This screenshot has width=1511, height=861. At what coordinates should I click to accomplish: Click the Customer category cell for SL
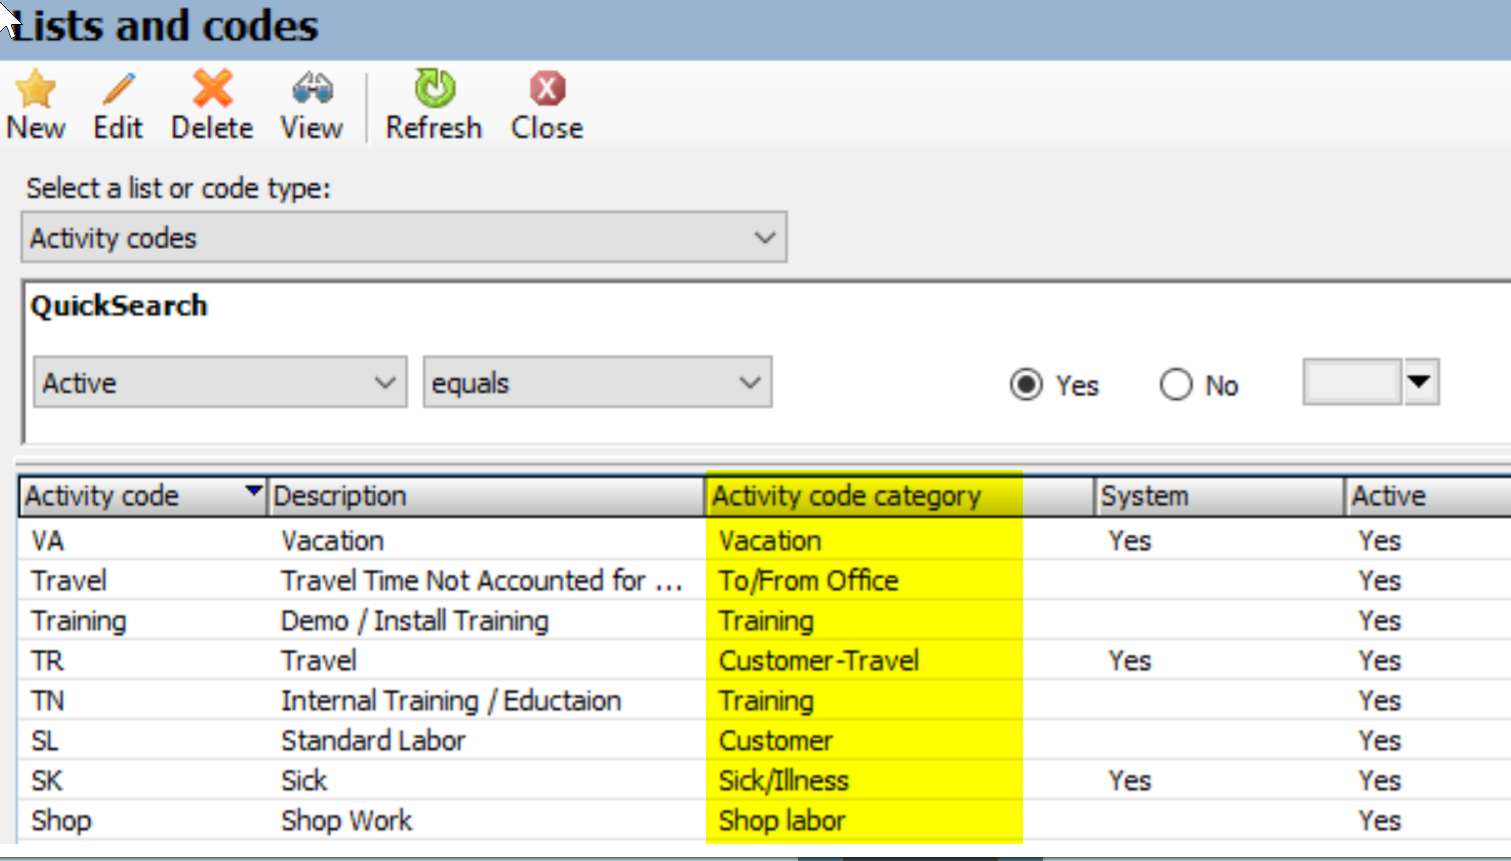(775, 740)
